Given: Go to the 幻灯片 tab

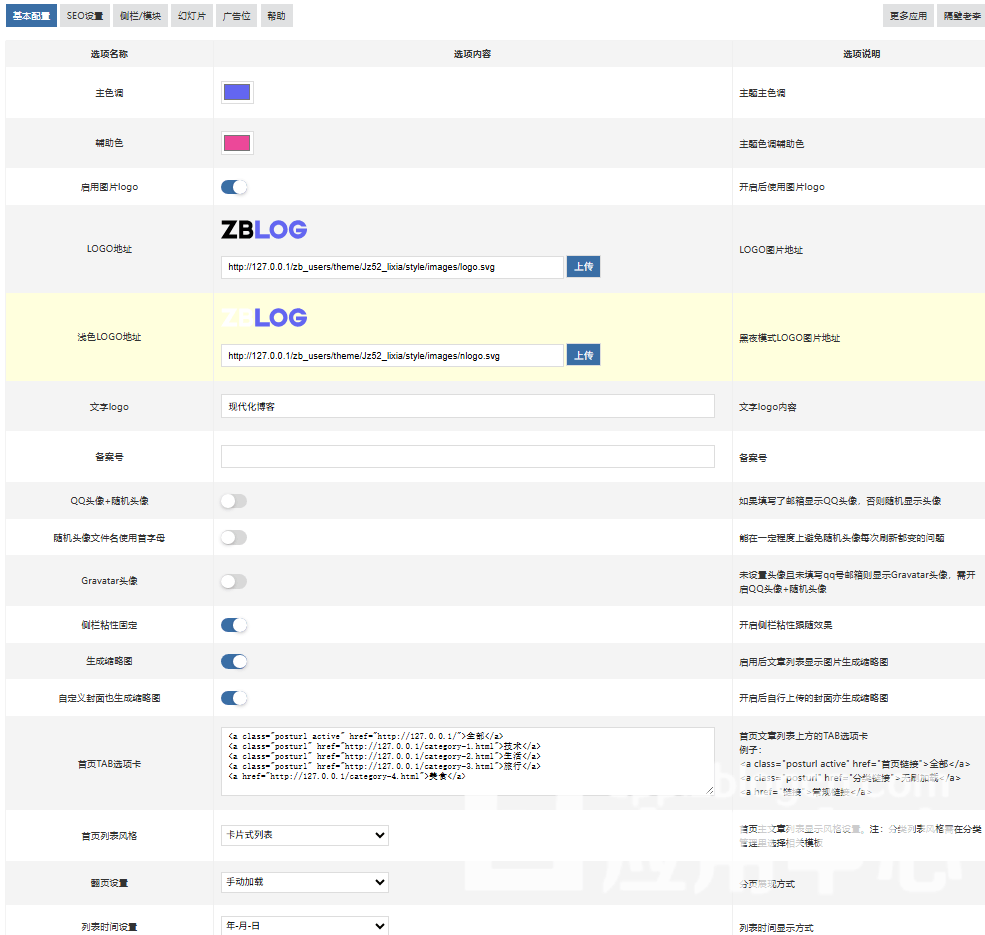Looking at the screenshot, I should coord(191,16).
